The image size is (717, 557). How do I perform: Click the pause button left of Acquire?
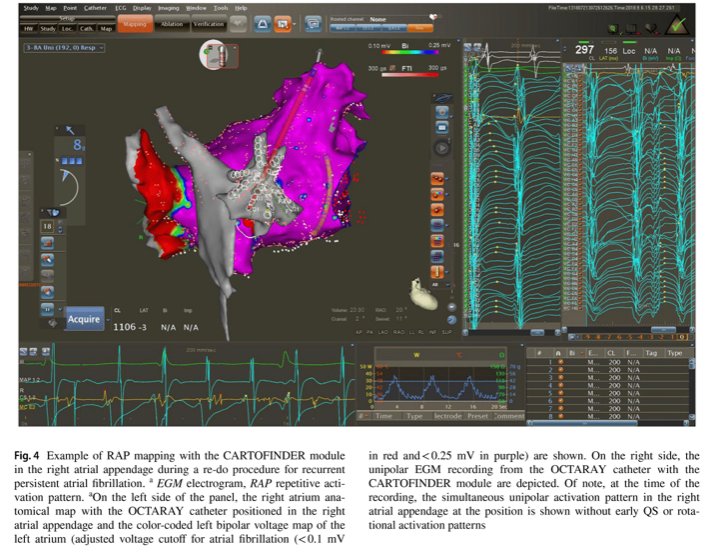[x=47, y=309]
